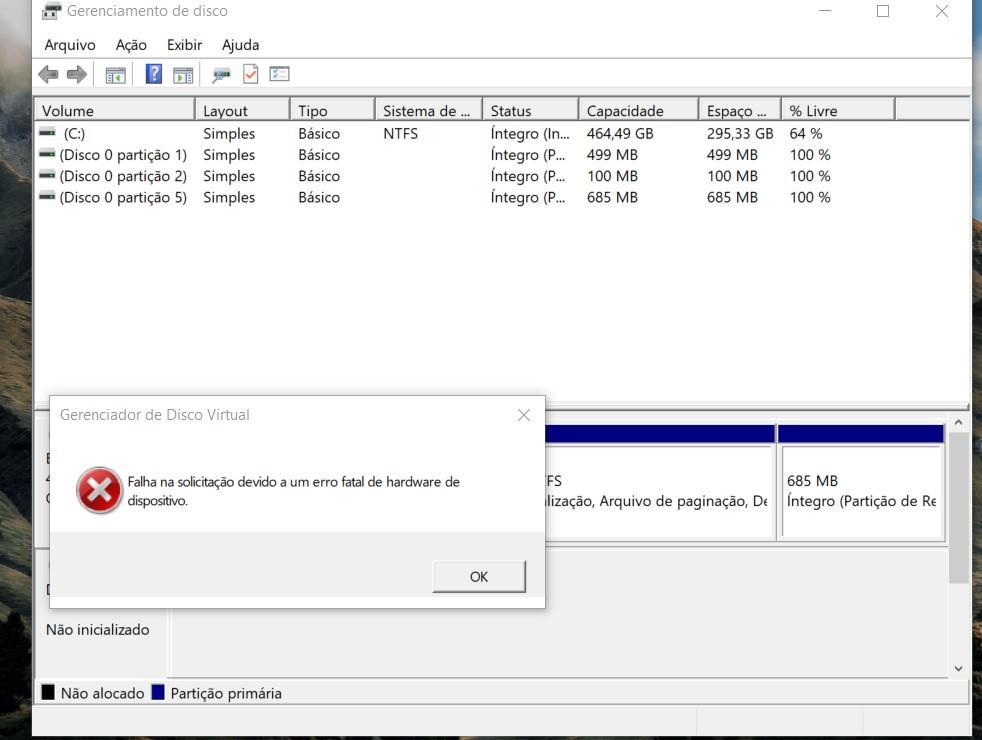Click the scroll up arrow in disk pane
This screenshot has width=982, height=740.
click(x=959, y=423)
